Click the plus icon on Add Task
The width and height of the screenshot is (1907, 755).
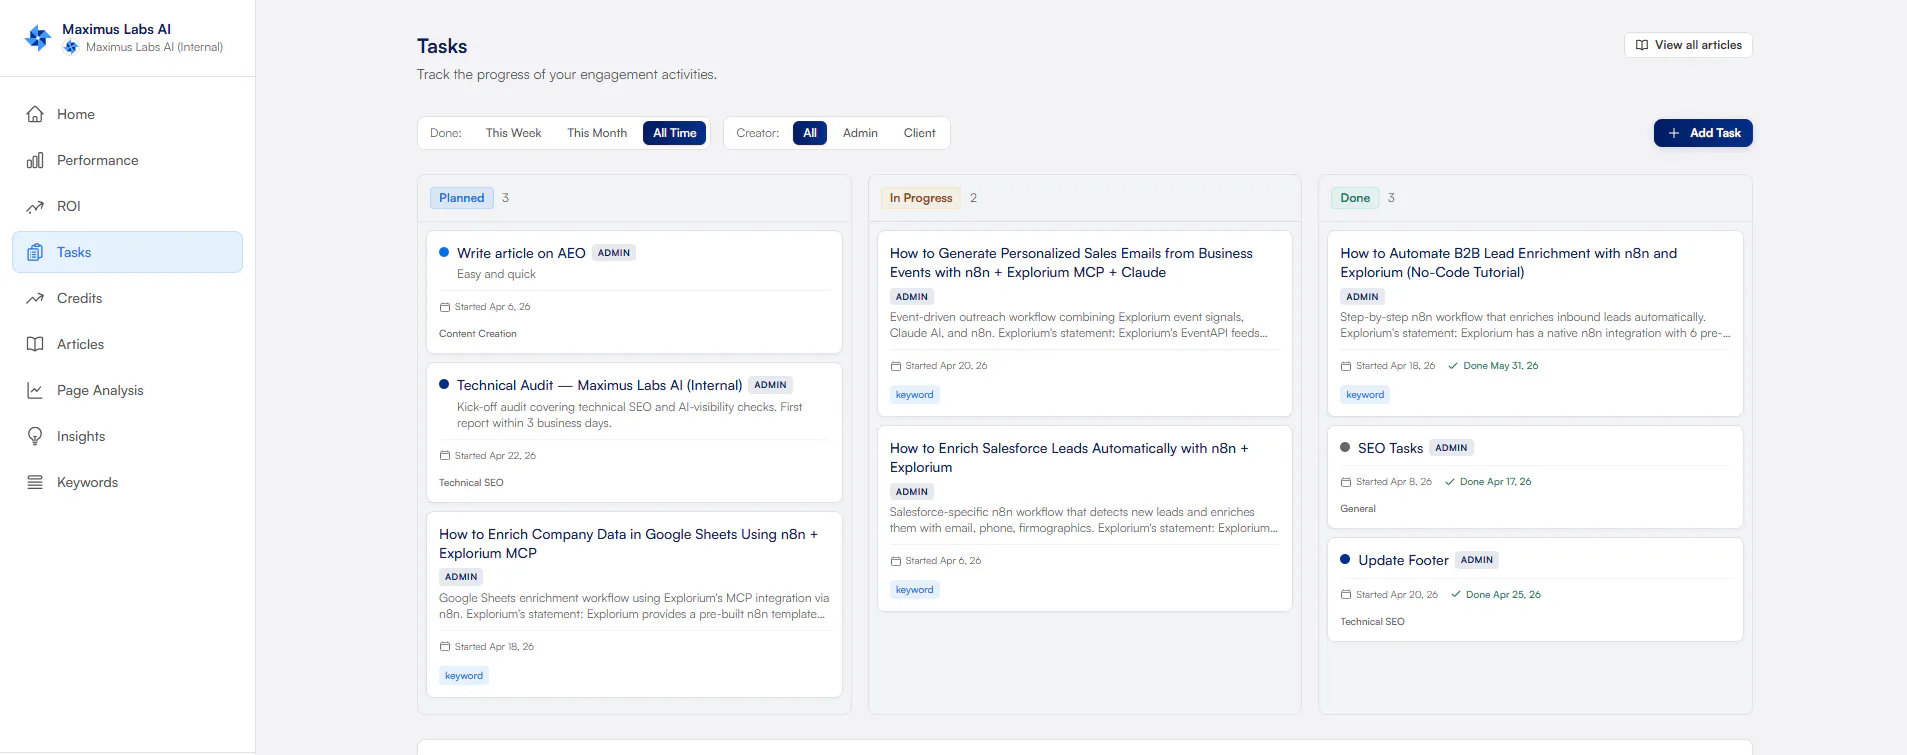click(1674, 133)
